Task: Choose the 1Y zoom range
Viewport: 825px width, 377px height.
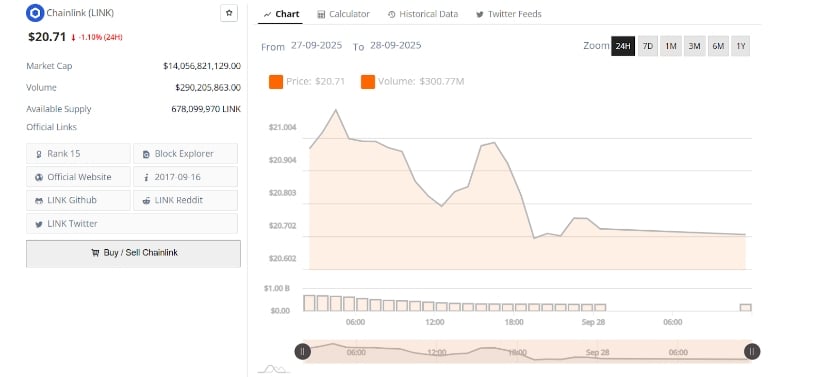Action: tap(741, 46)
